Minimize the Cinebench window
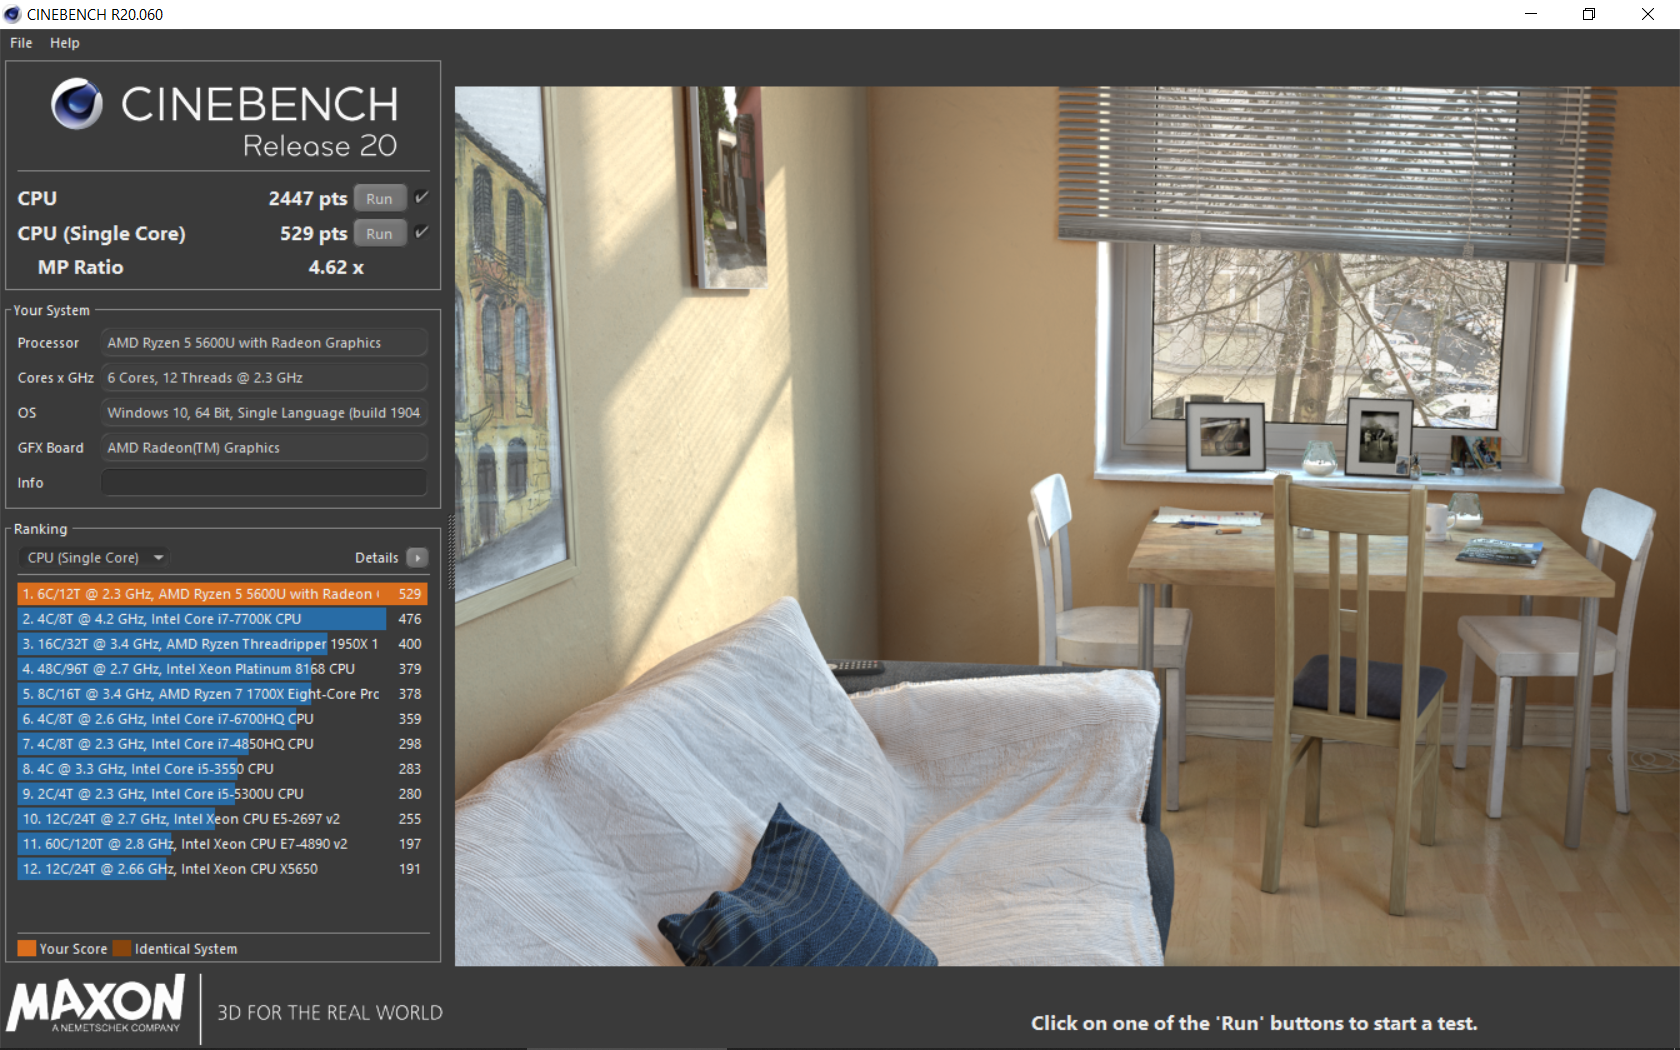 coord(1531,14)
